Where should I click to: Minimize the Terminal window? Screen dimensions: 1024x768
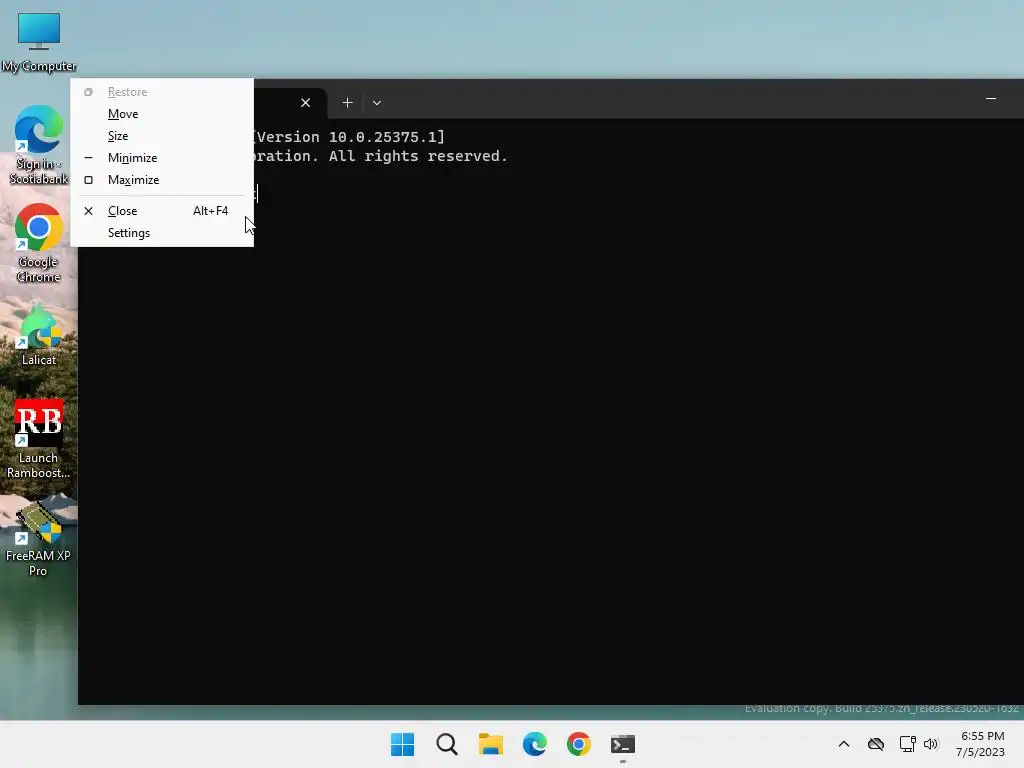click(991, 99)
